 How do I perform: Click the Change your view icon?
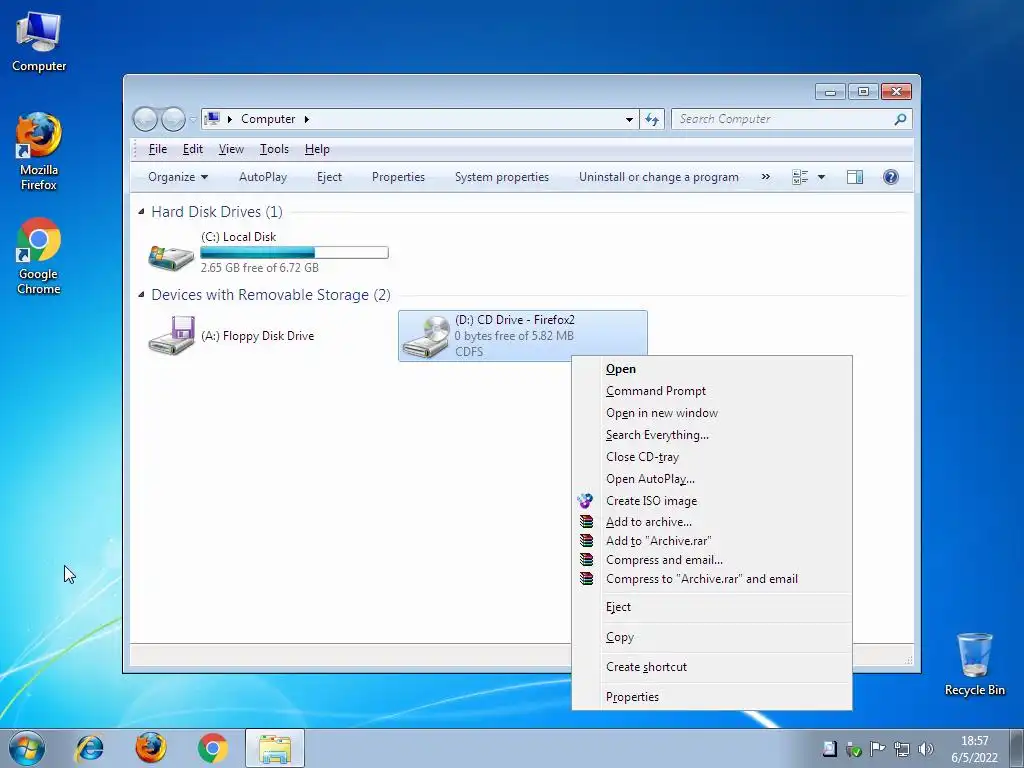(800, 177)
